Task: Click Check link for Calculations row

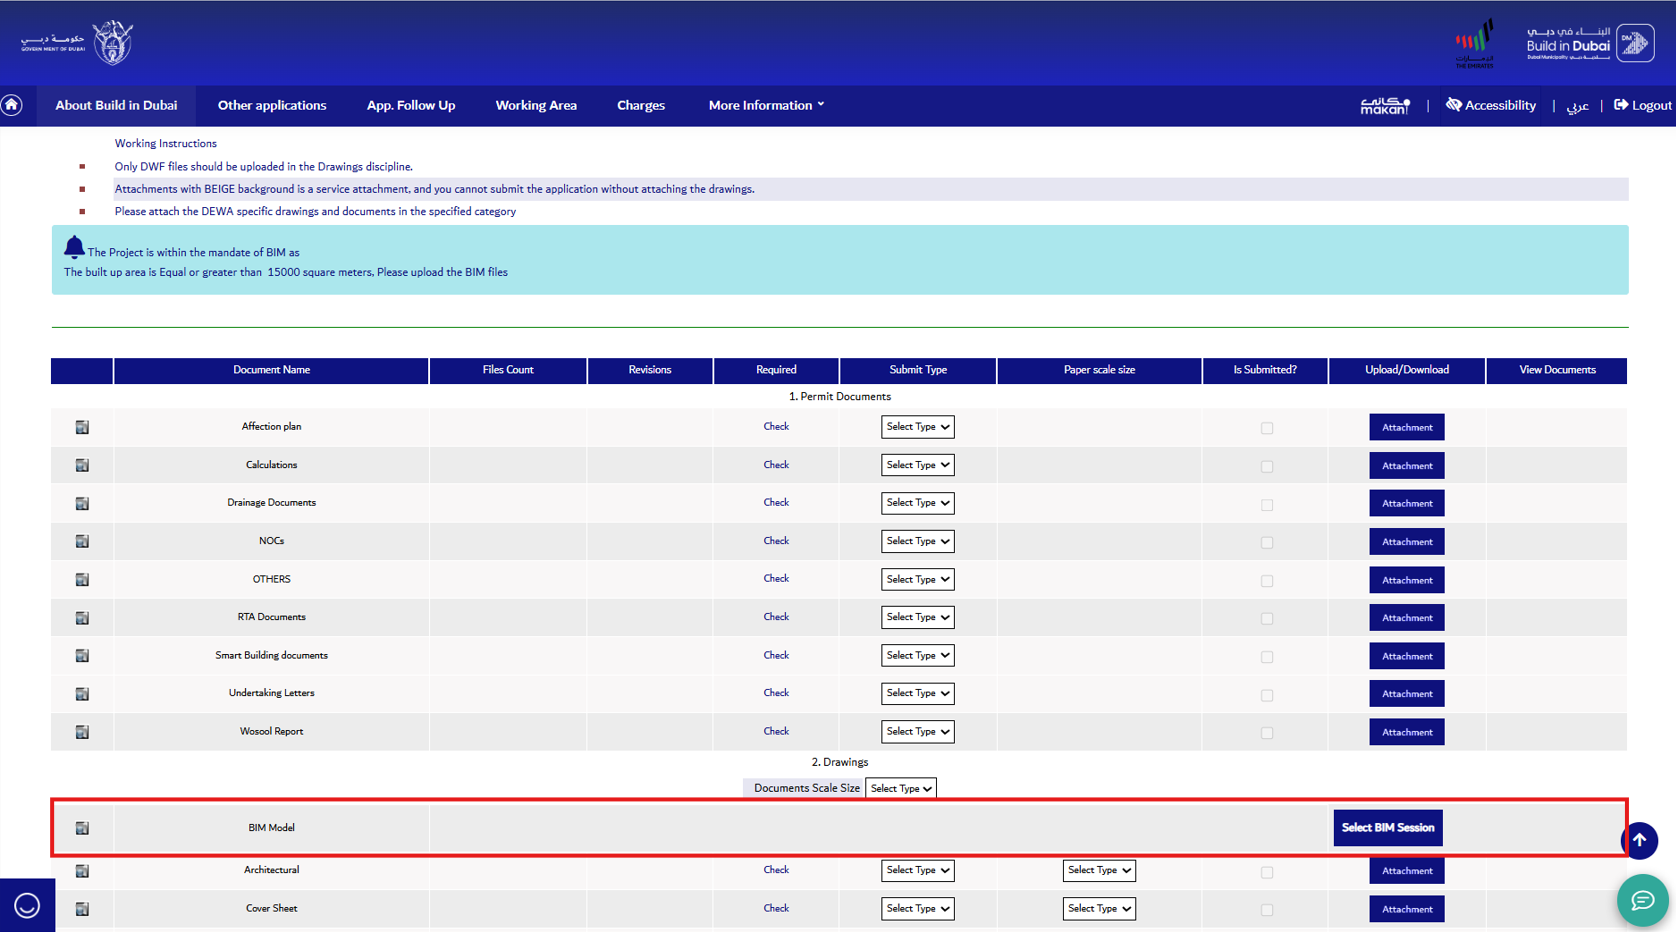Action: pyautogui.click(x=776, y=465)
